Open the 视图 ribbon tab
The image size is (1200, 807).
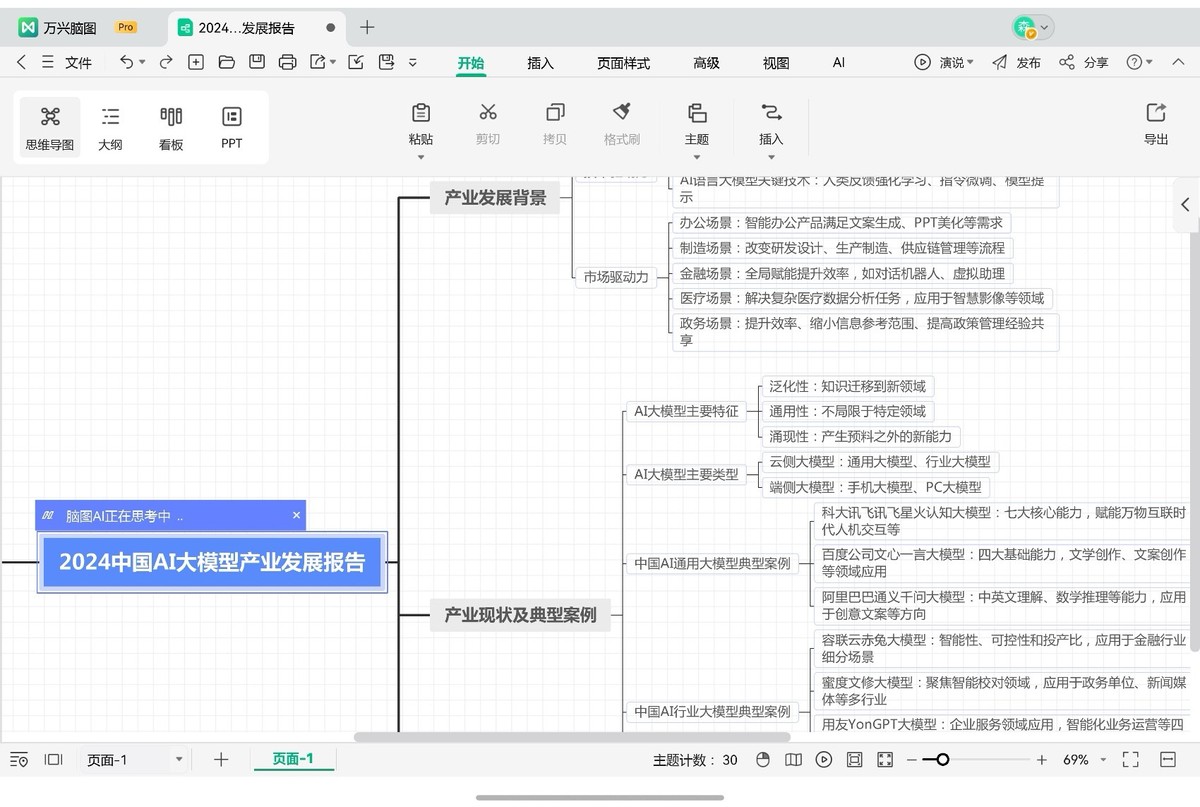(x=776, y=63)
